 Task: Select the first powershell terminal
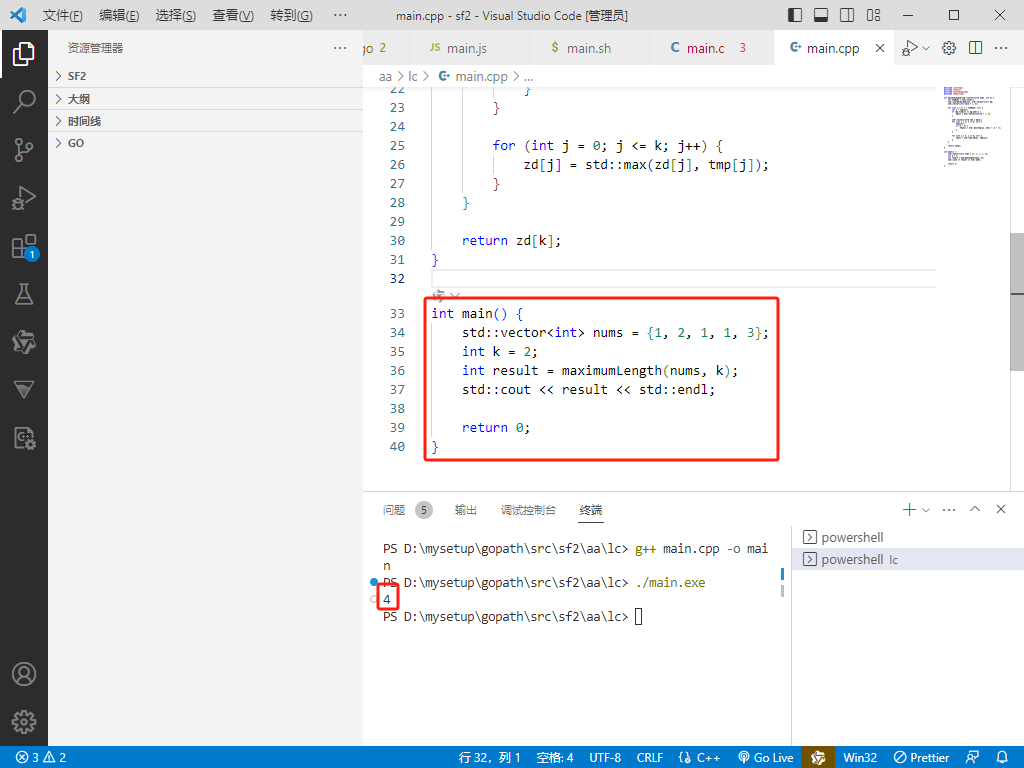908,537
